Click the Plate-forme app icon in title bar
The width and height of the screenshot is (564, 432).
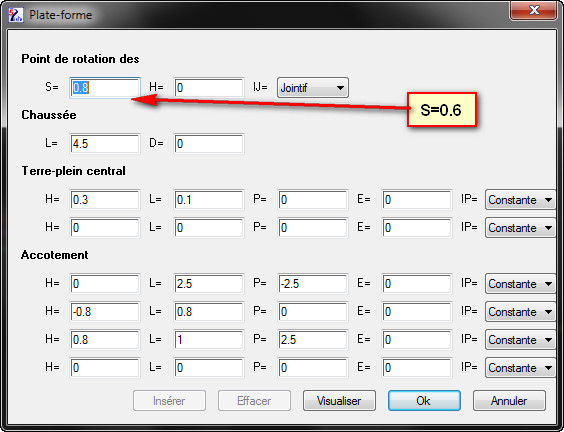click(15, 15)
